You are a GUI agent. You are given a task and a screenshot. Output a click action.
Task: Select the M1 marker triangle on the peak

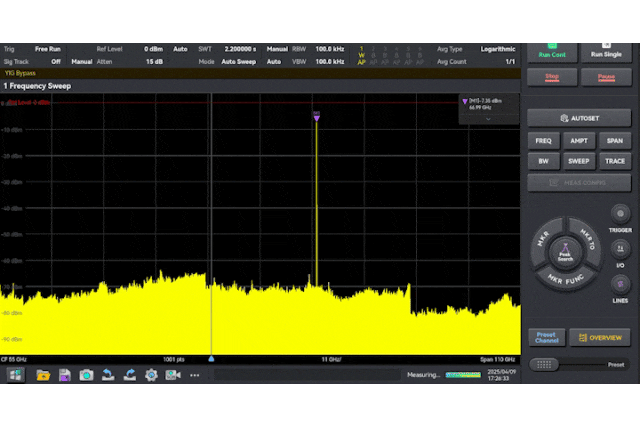tap(316, 116)
